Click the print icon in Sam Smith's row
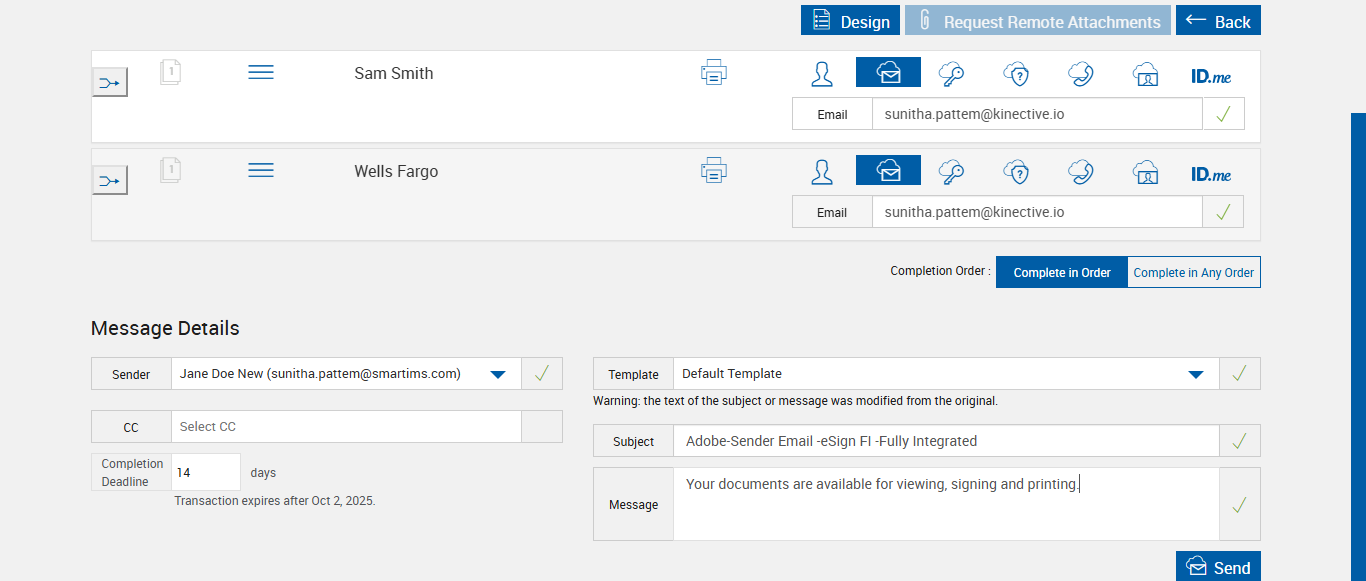1366x581 pixels. click(713, 73)
